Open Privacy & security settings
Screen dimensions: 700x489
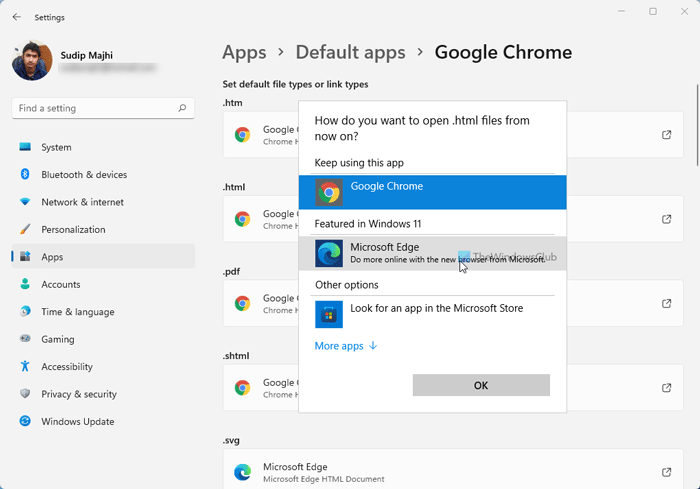(79, 394)
